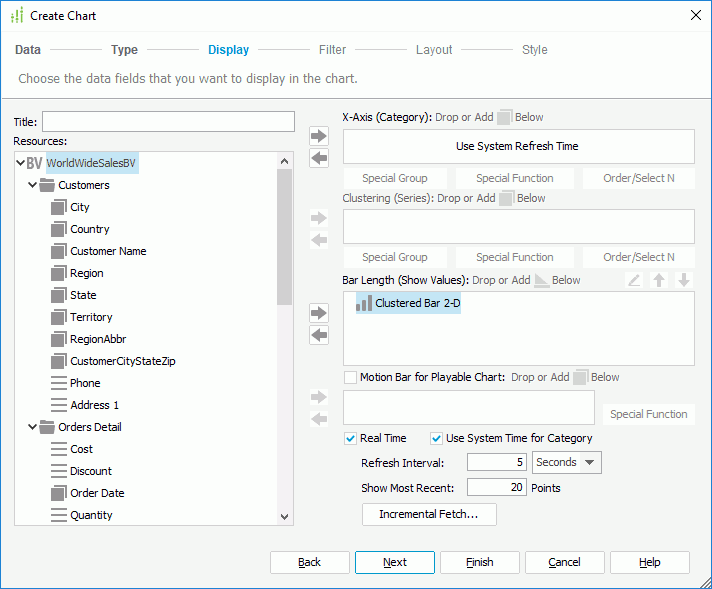Click the X-Axis Order/Select N button

coord(639,178)
